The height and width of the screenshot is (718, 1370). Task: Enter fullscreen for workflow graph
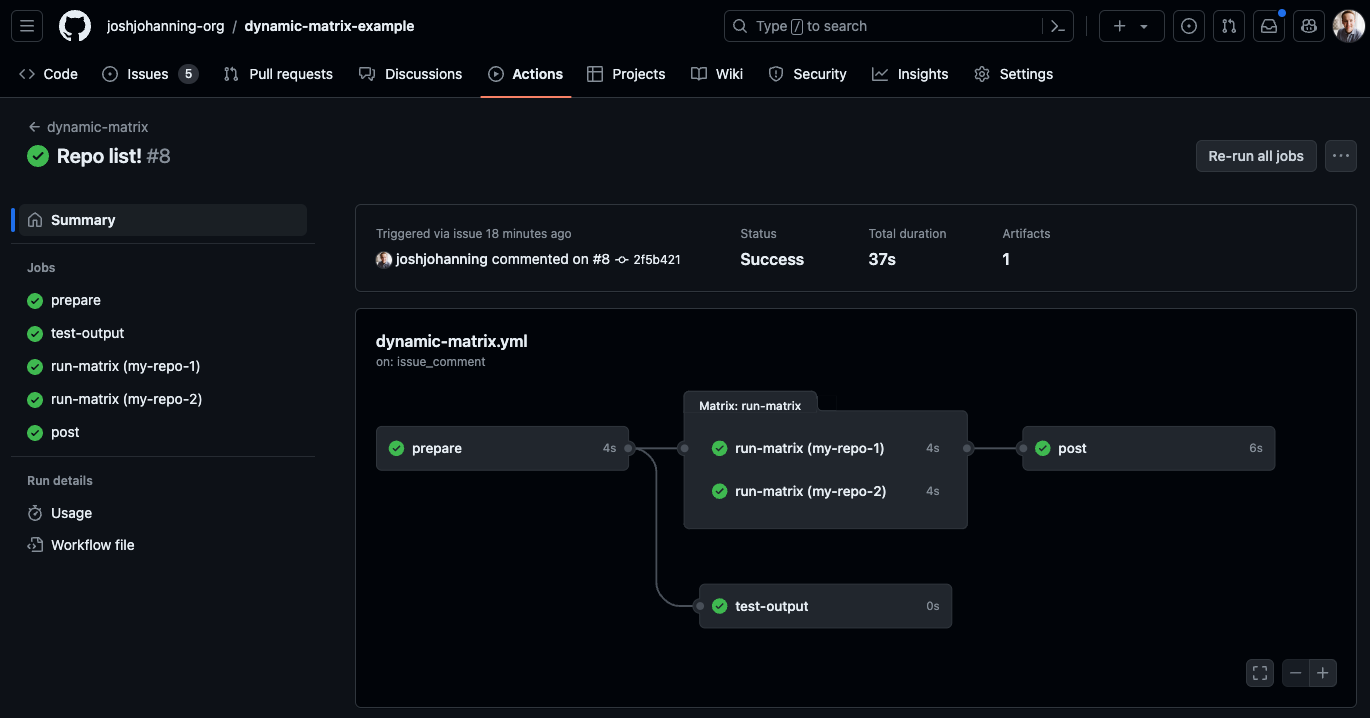(x=1260, y=673)
